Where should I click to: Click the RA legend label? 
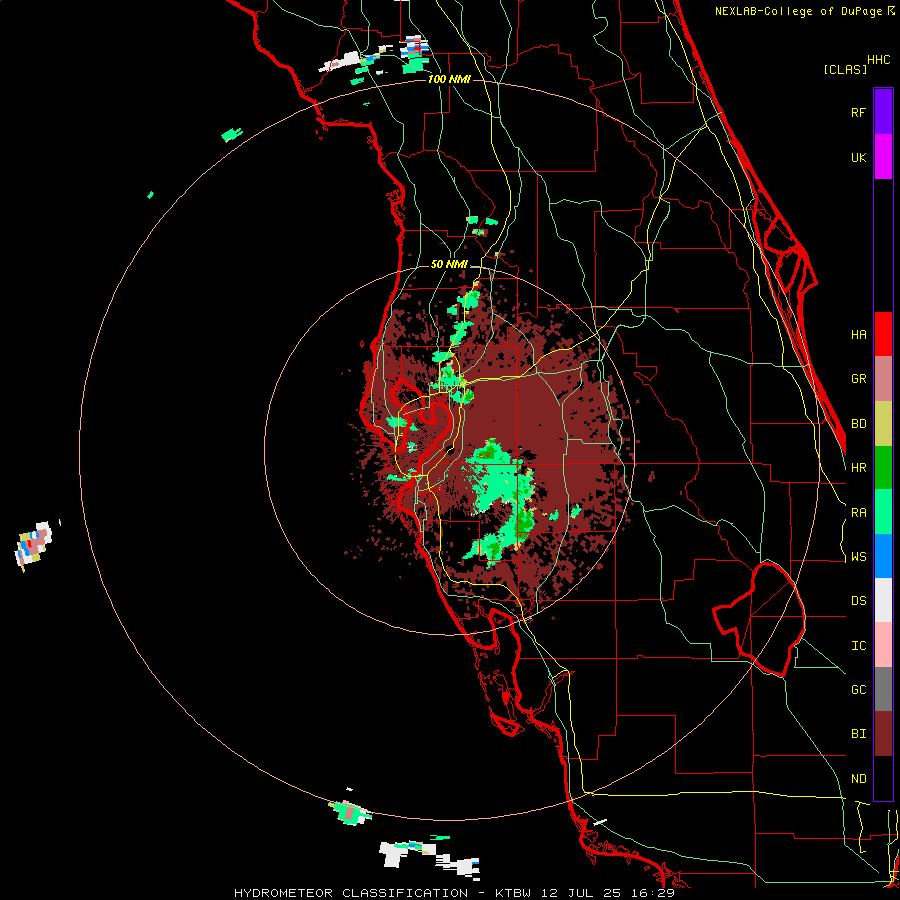(858, 513)
